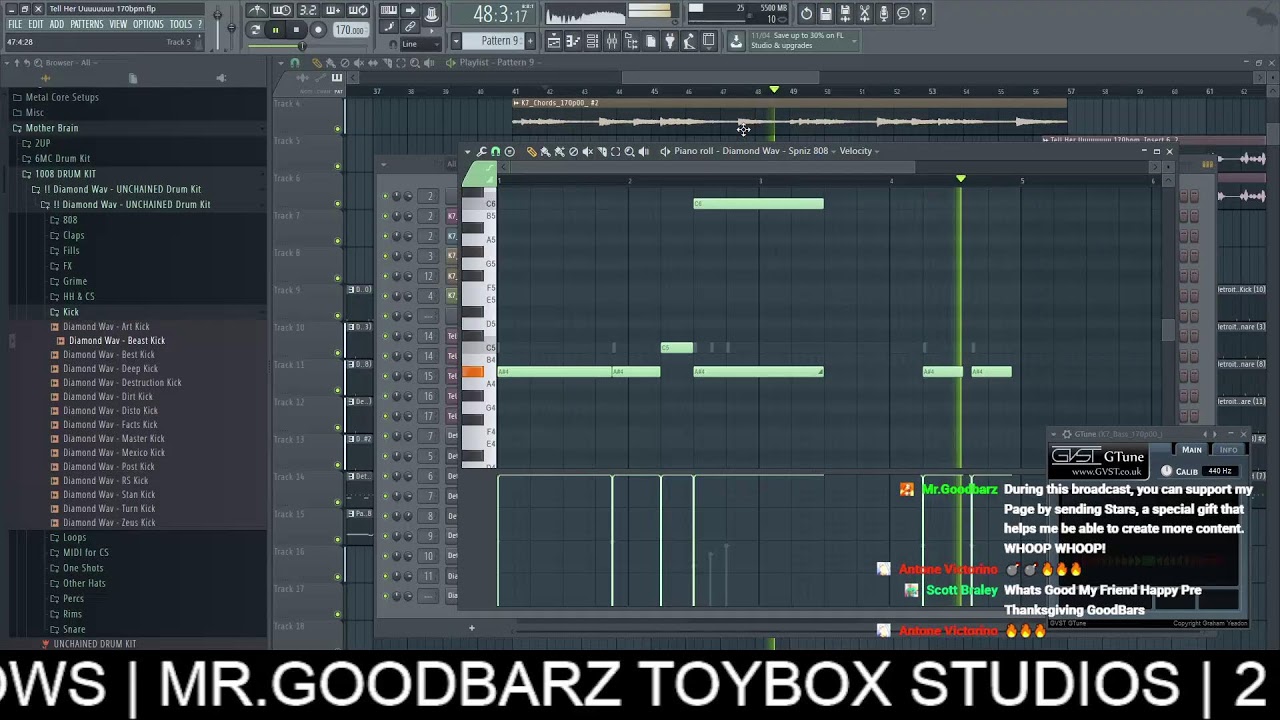Pause playback with the transport button
1280x720 pixels.
(x=275, y=30)
